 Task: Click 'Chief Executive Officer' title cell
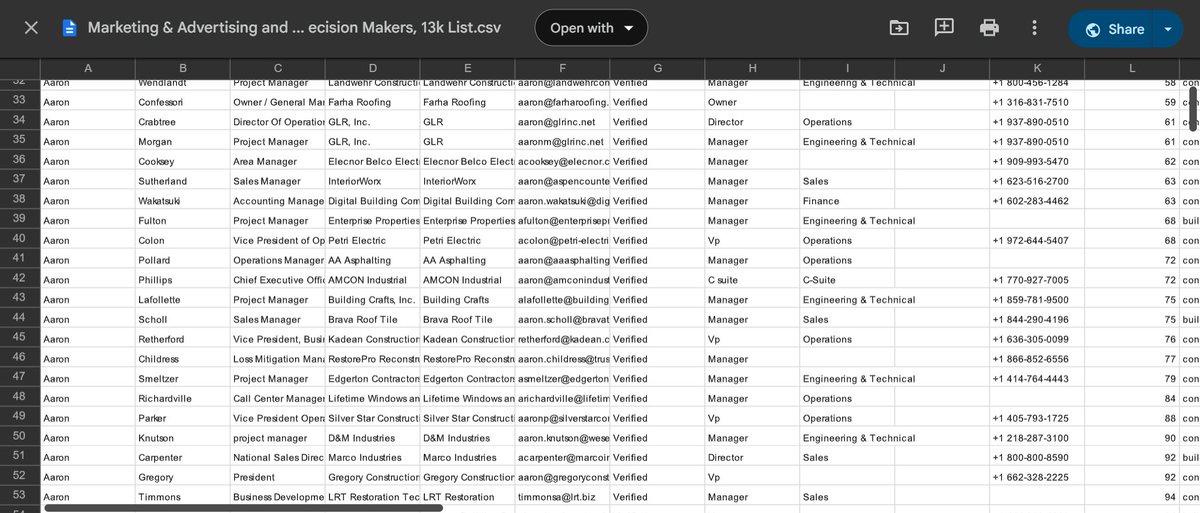click(277, 280)
